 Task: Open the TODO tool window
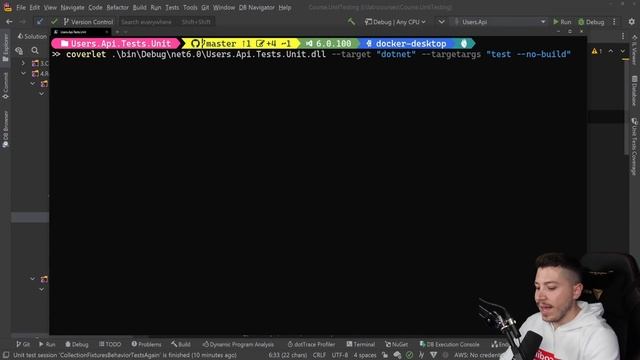(x=110, y=344)
